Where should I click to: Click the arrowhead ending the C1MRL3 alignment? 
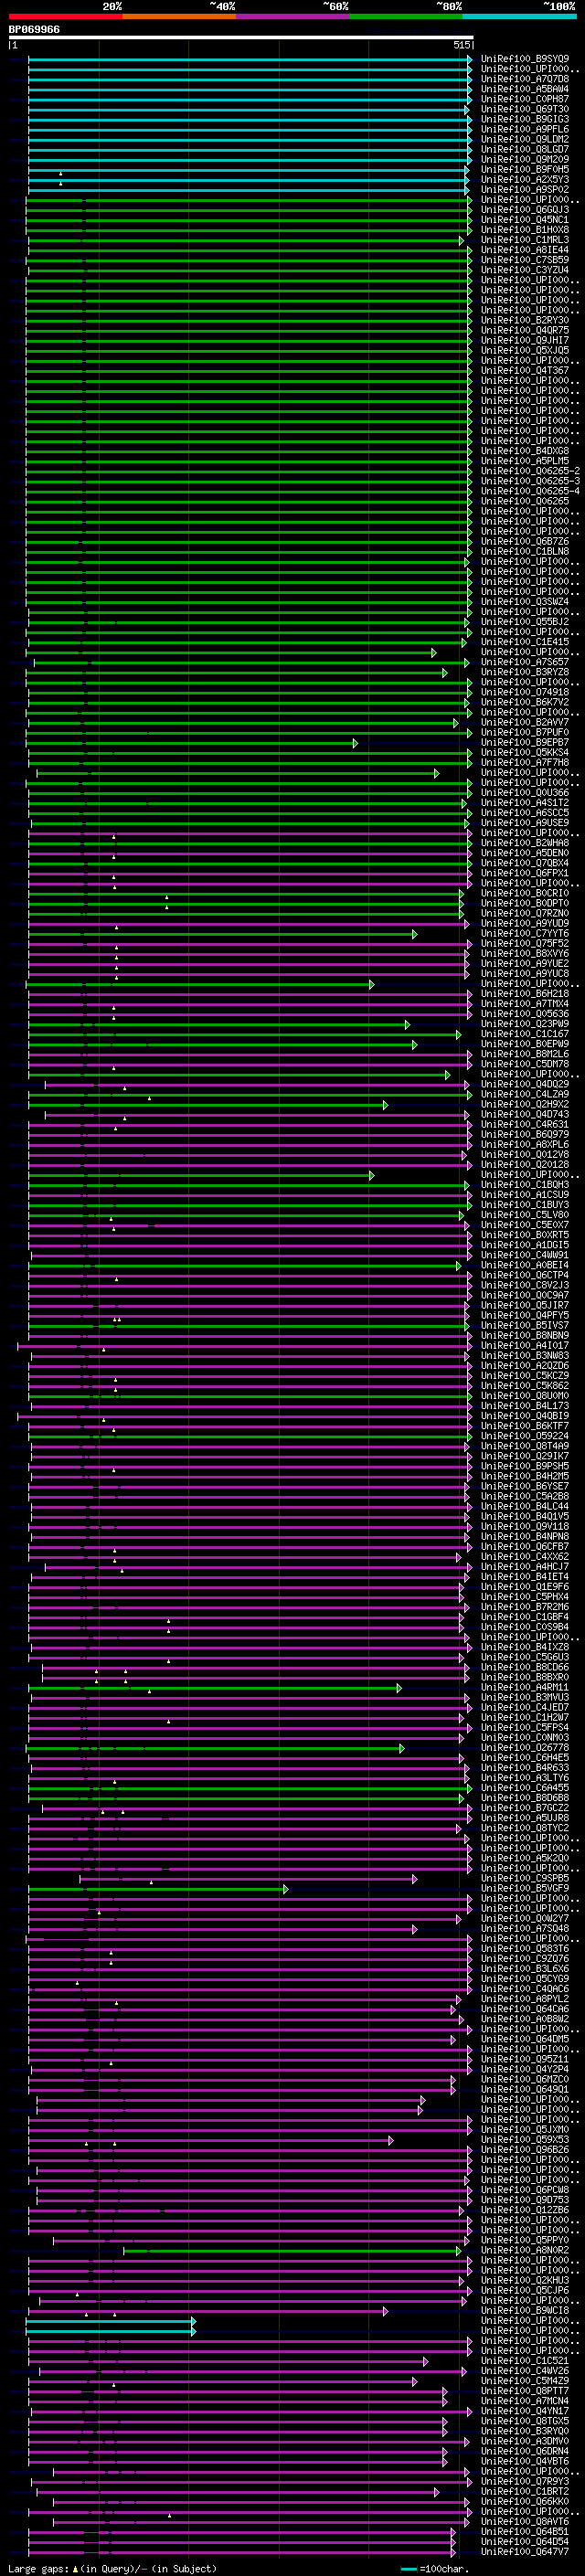click(462, 240)
